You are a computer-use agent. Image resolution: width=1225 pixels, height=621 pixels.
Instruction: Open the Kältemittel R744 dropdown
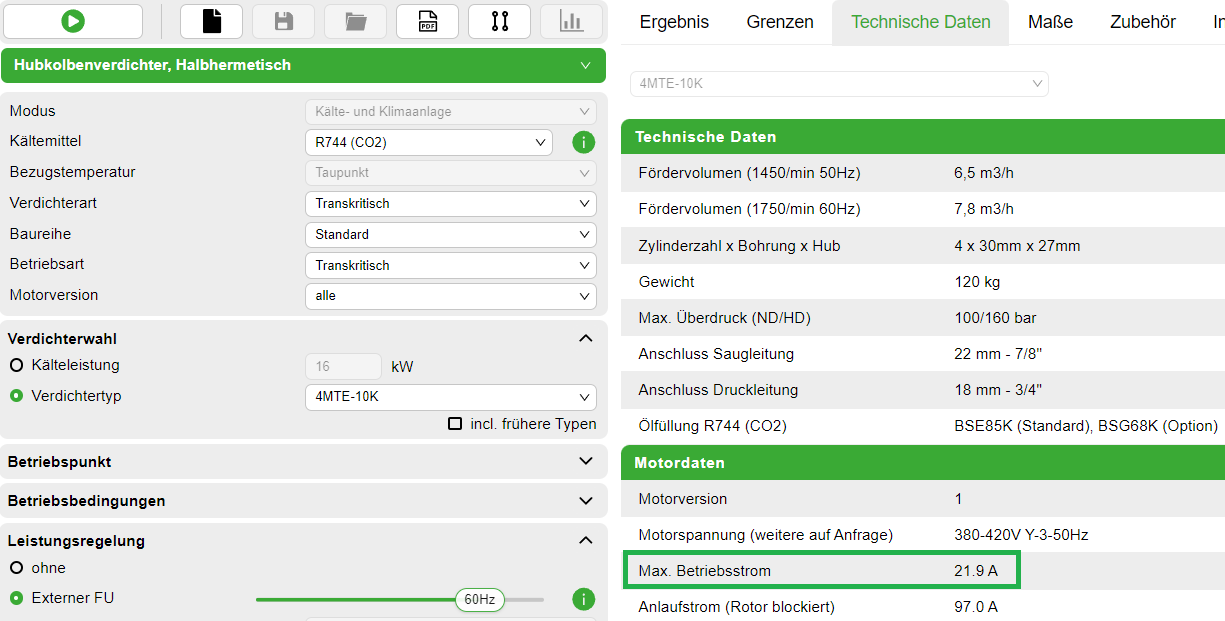[x=428, y=142]
